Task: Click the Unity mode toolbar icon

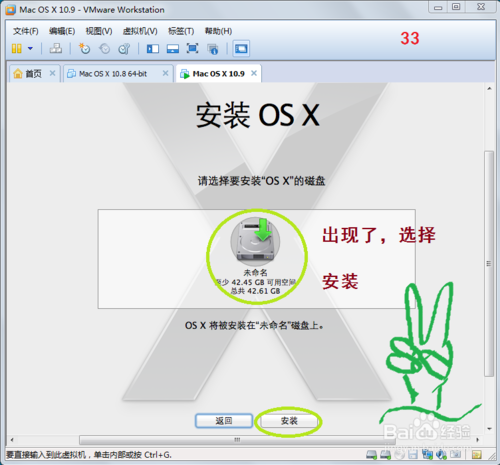Action: (x=213, y=49)
